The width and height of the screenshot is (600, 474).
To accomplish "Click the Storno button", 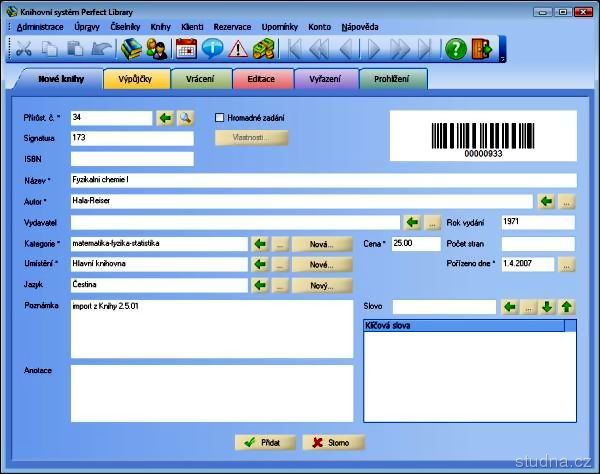I will 333,442.
